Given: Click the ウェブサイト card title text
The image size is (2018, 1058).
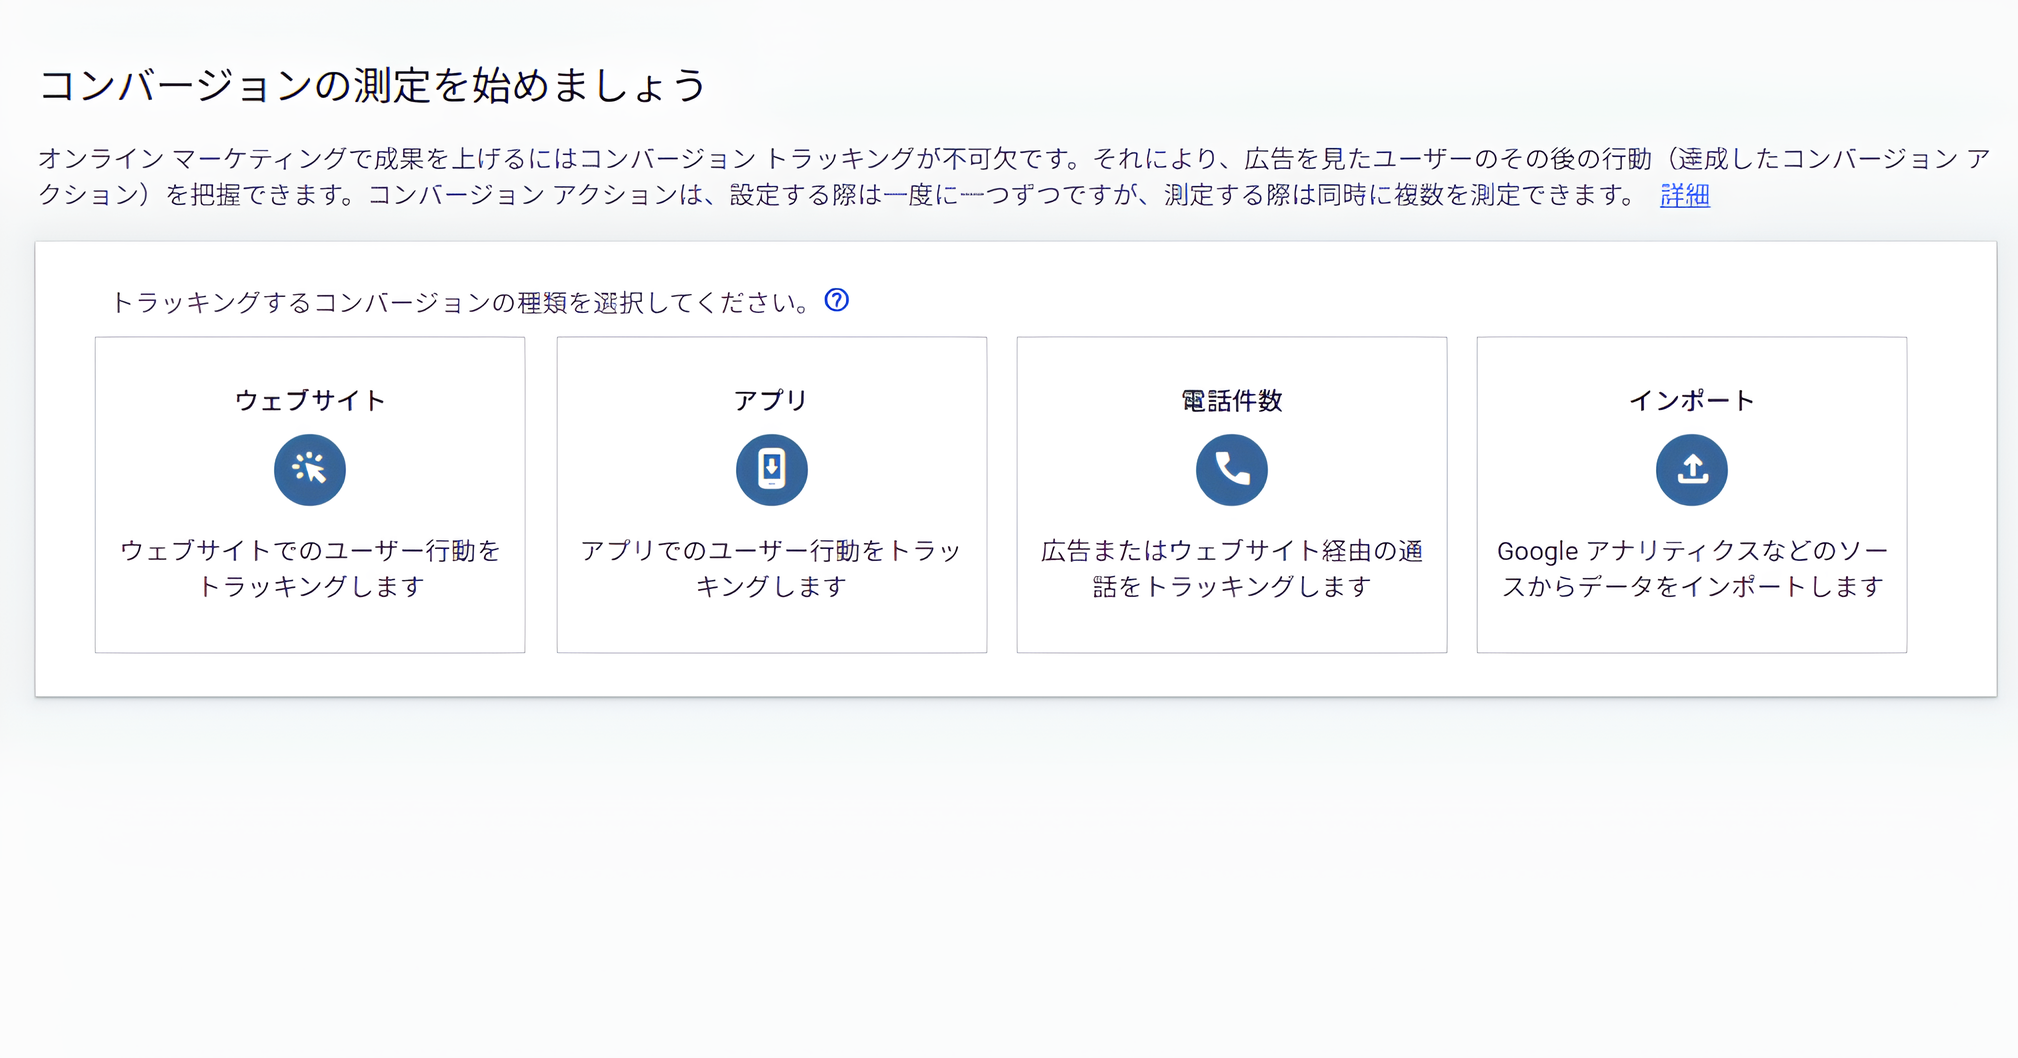Looking at the screenshot, I should point(309,399).
